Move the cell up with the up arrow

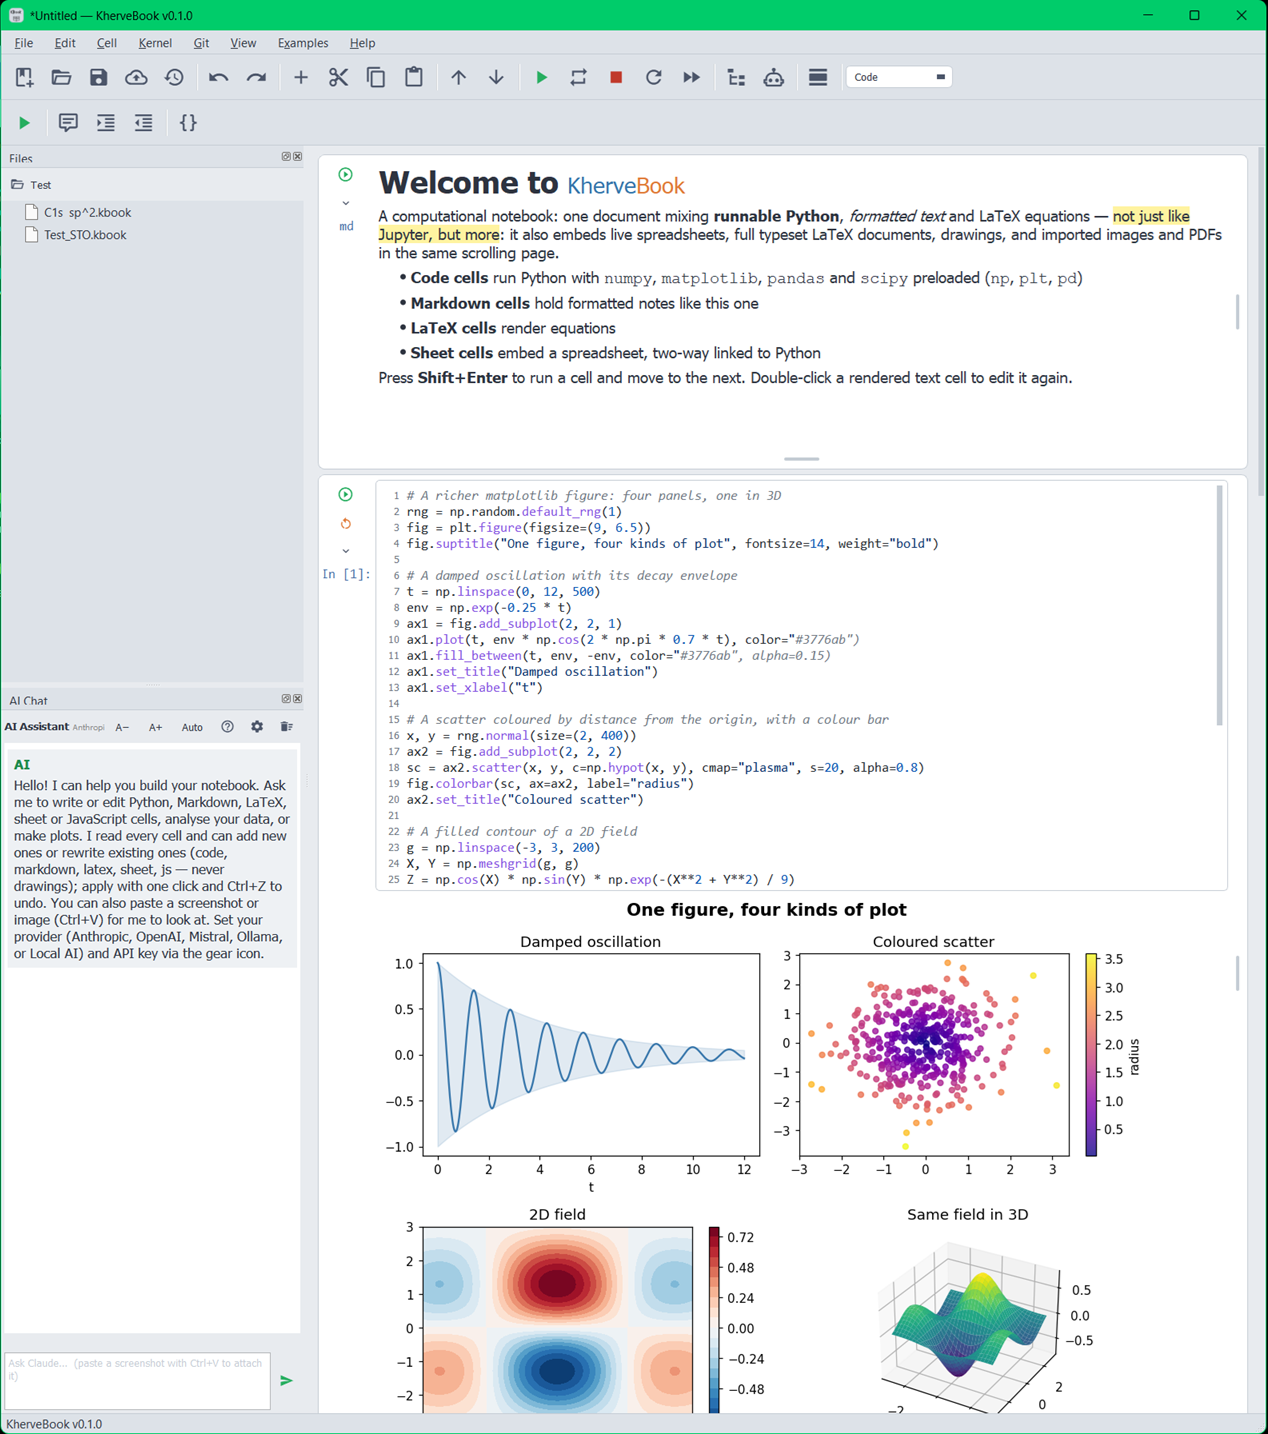click(x=458, y=77)
